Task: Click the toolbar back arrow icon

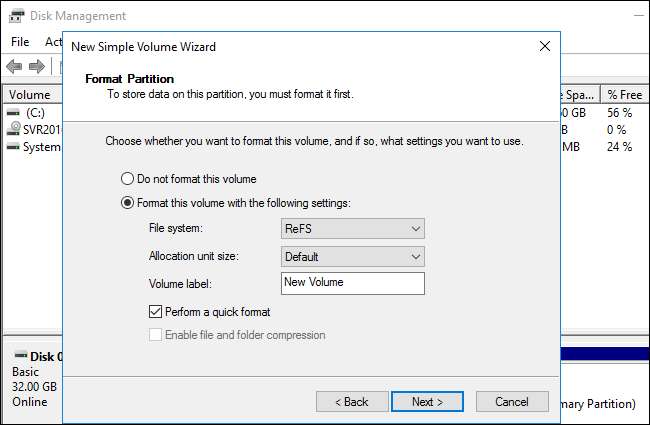Action: [x=14, y=66]
